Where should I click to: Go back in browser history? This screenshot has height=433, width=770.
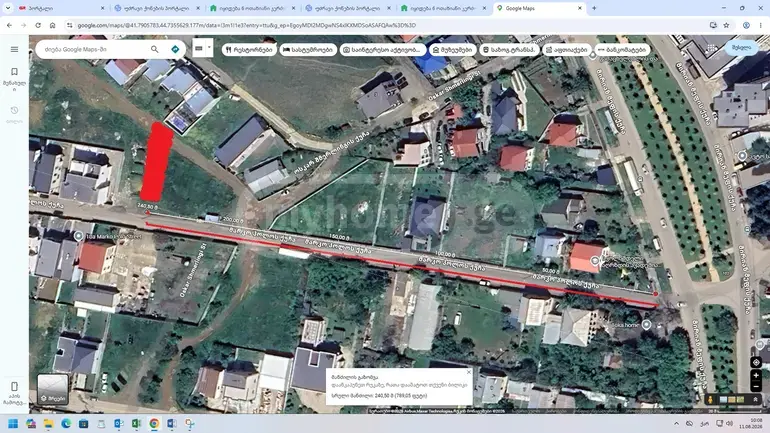point(9,25)
